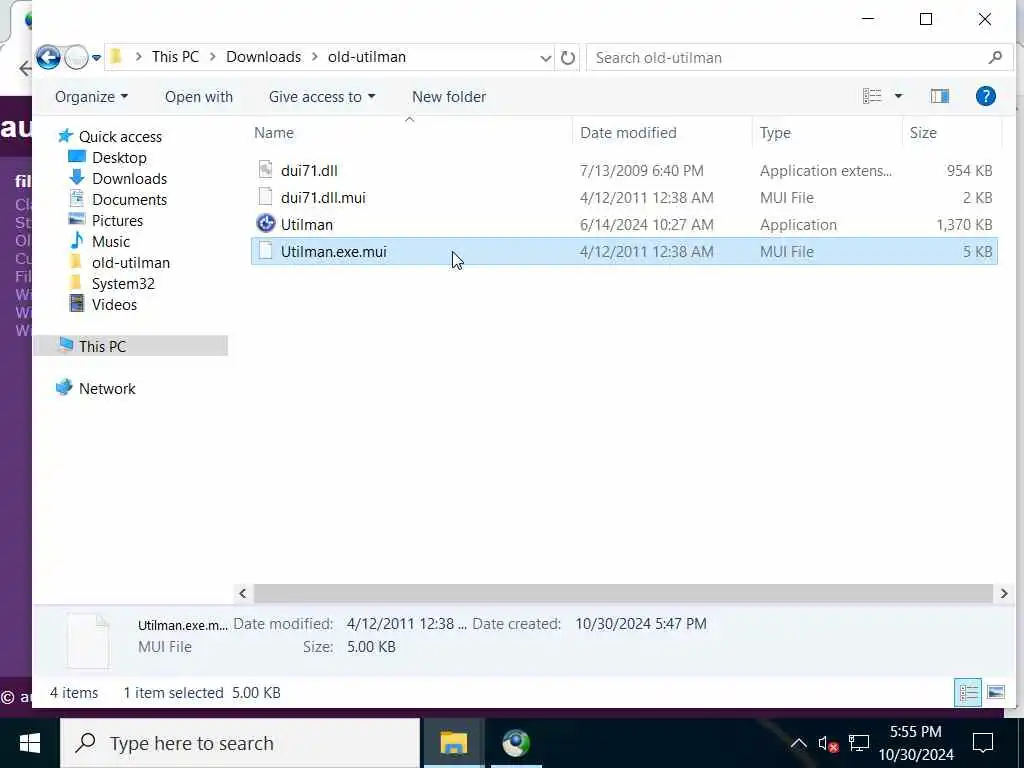The height and width of the screenshot is (768, 1024).
Task: Click the date 6/14/2024 10:27 AM
Action: [x=647, y=225]
